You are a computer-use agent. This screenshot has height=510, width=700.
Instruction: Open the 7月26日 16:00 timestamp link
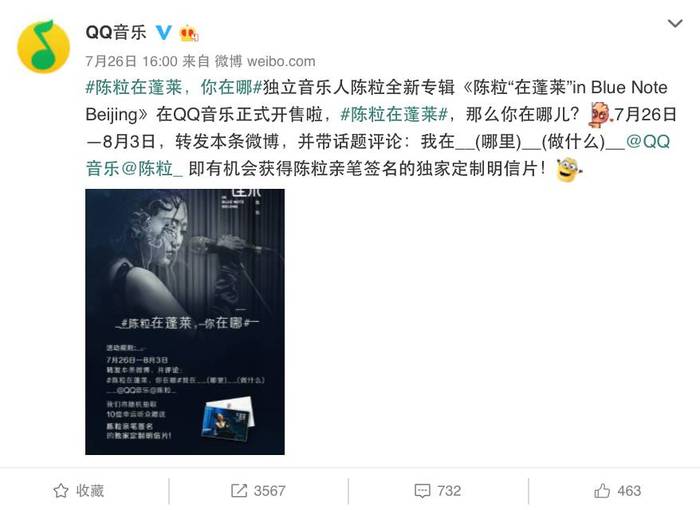coord(131,61)
